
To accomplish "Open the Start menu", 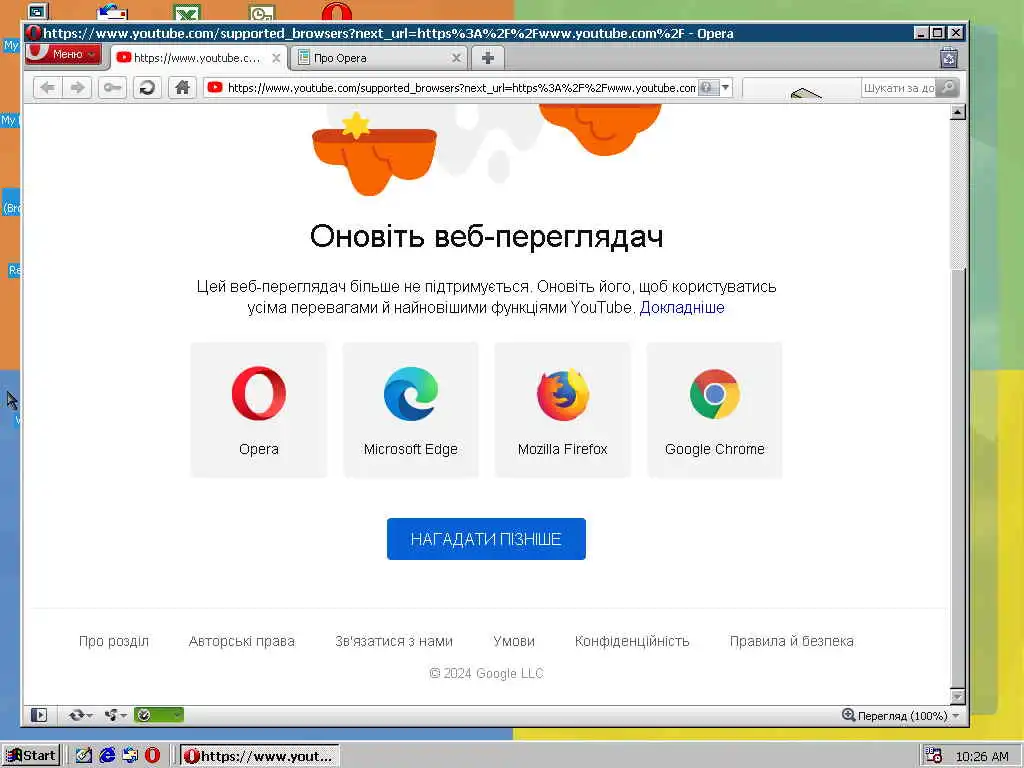I will [31, 756].
